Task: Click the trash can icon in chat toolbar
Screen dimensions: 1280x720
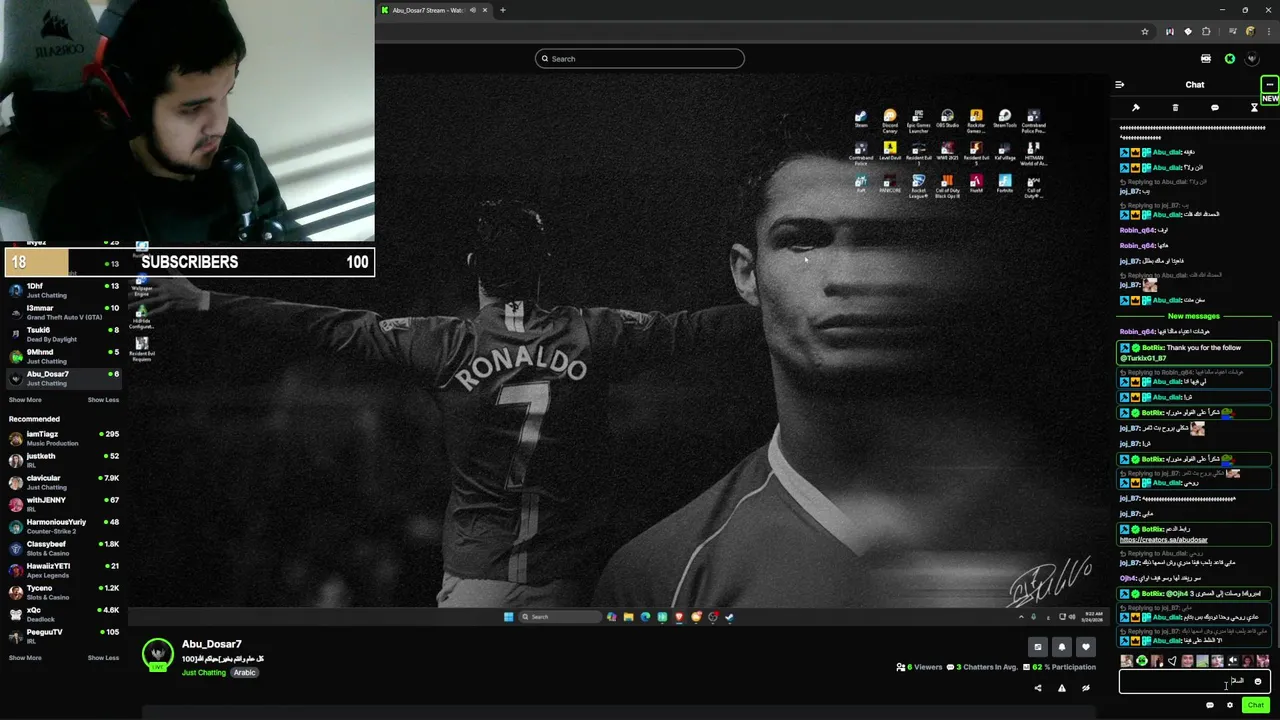Action: (1175, 108)
